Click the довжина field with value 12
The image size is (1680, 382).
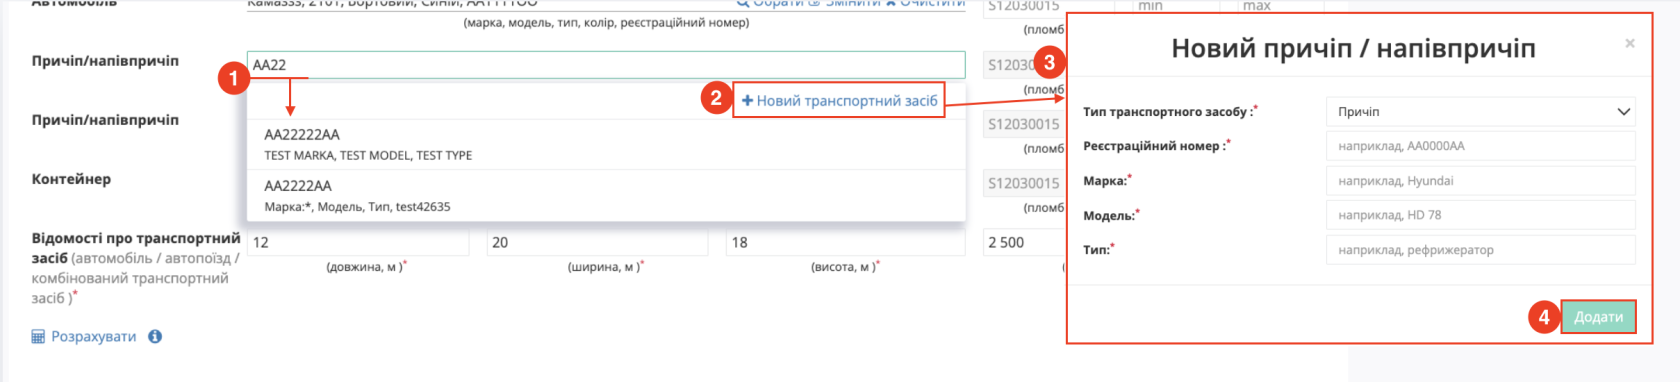358,242
